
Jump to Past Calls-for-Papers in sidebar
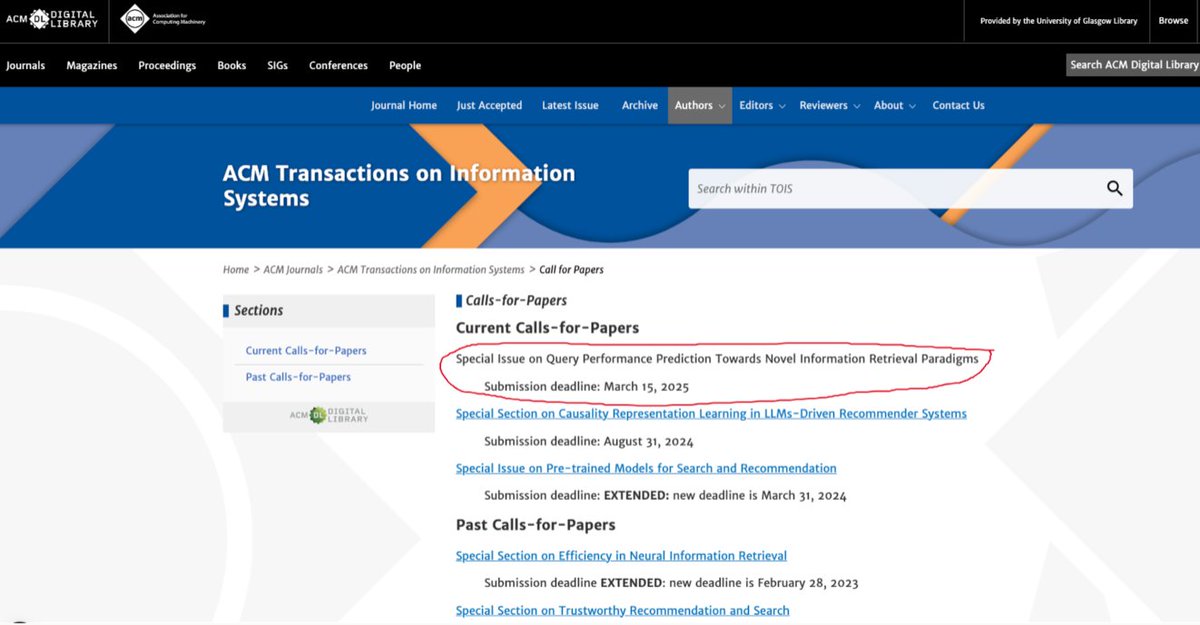coord(298,377)
